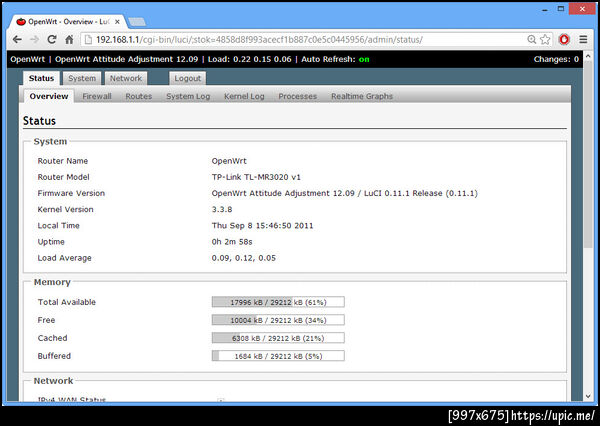The image size is (600, 426).
Task: Click the Cached memory progress bar
Action: click(x=278, y=338)
